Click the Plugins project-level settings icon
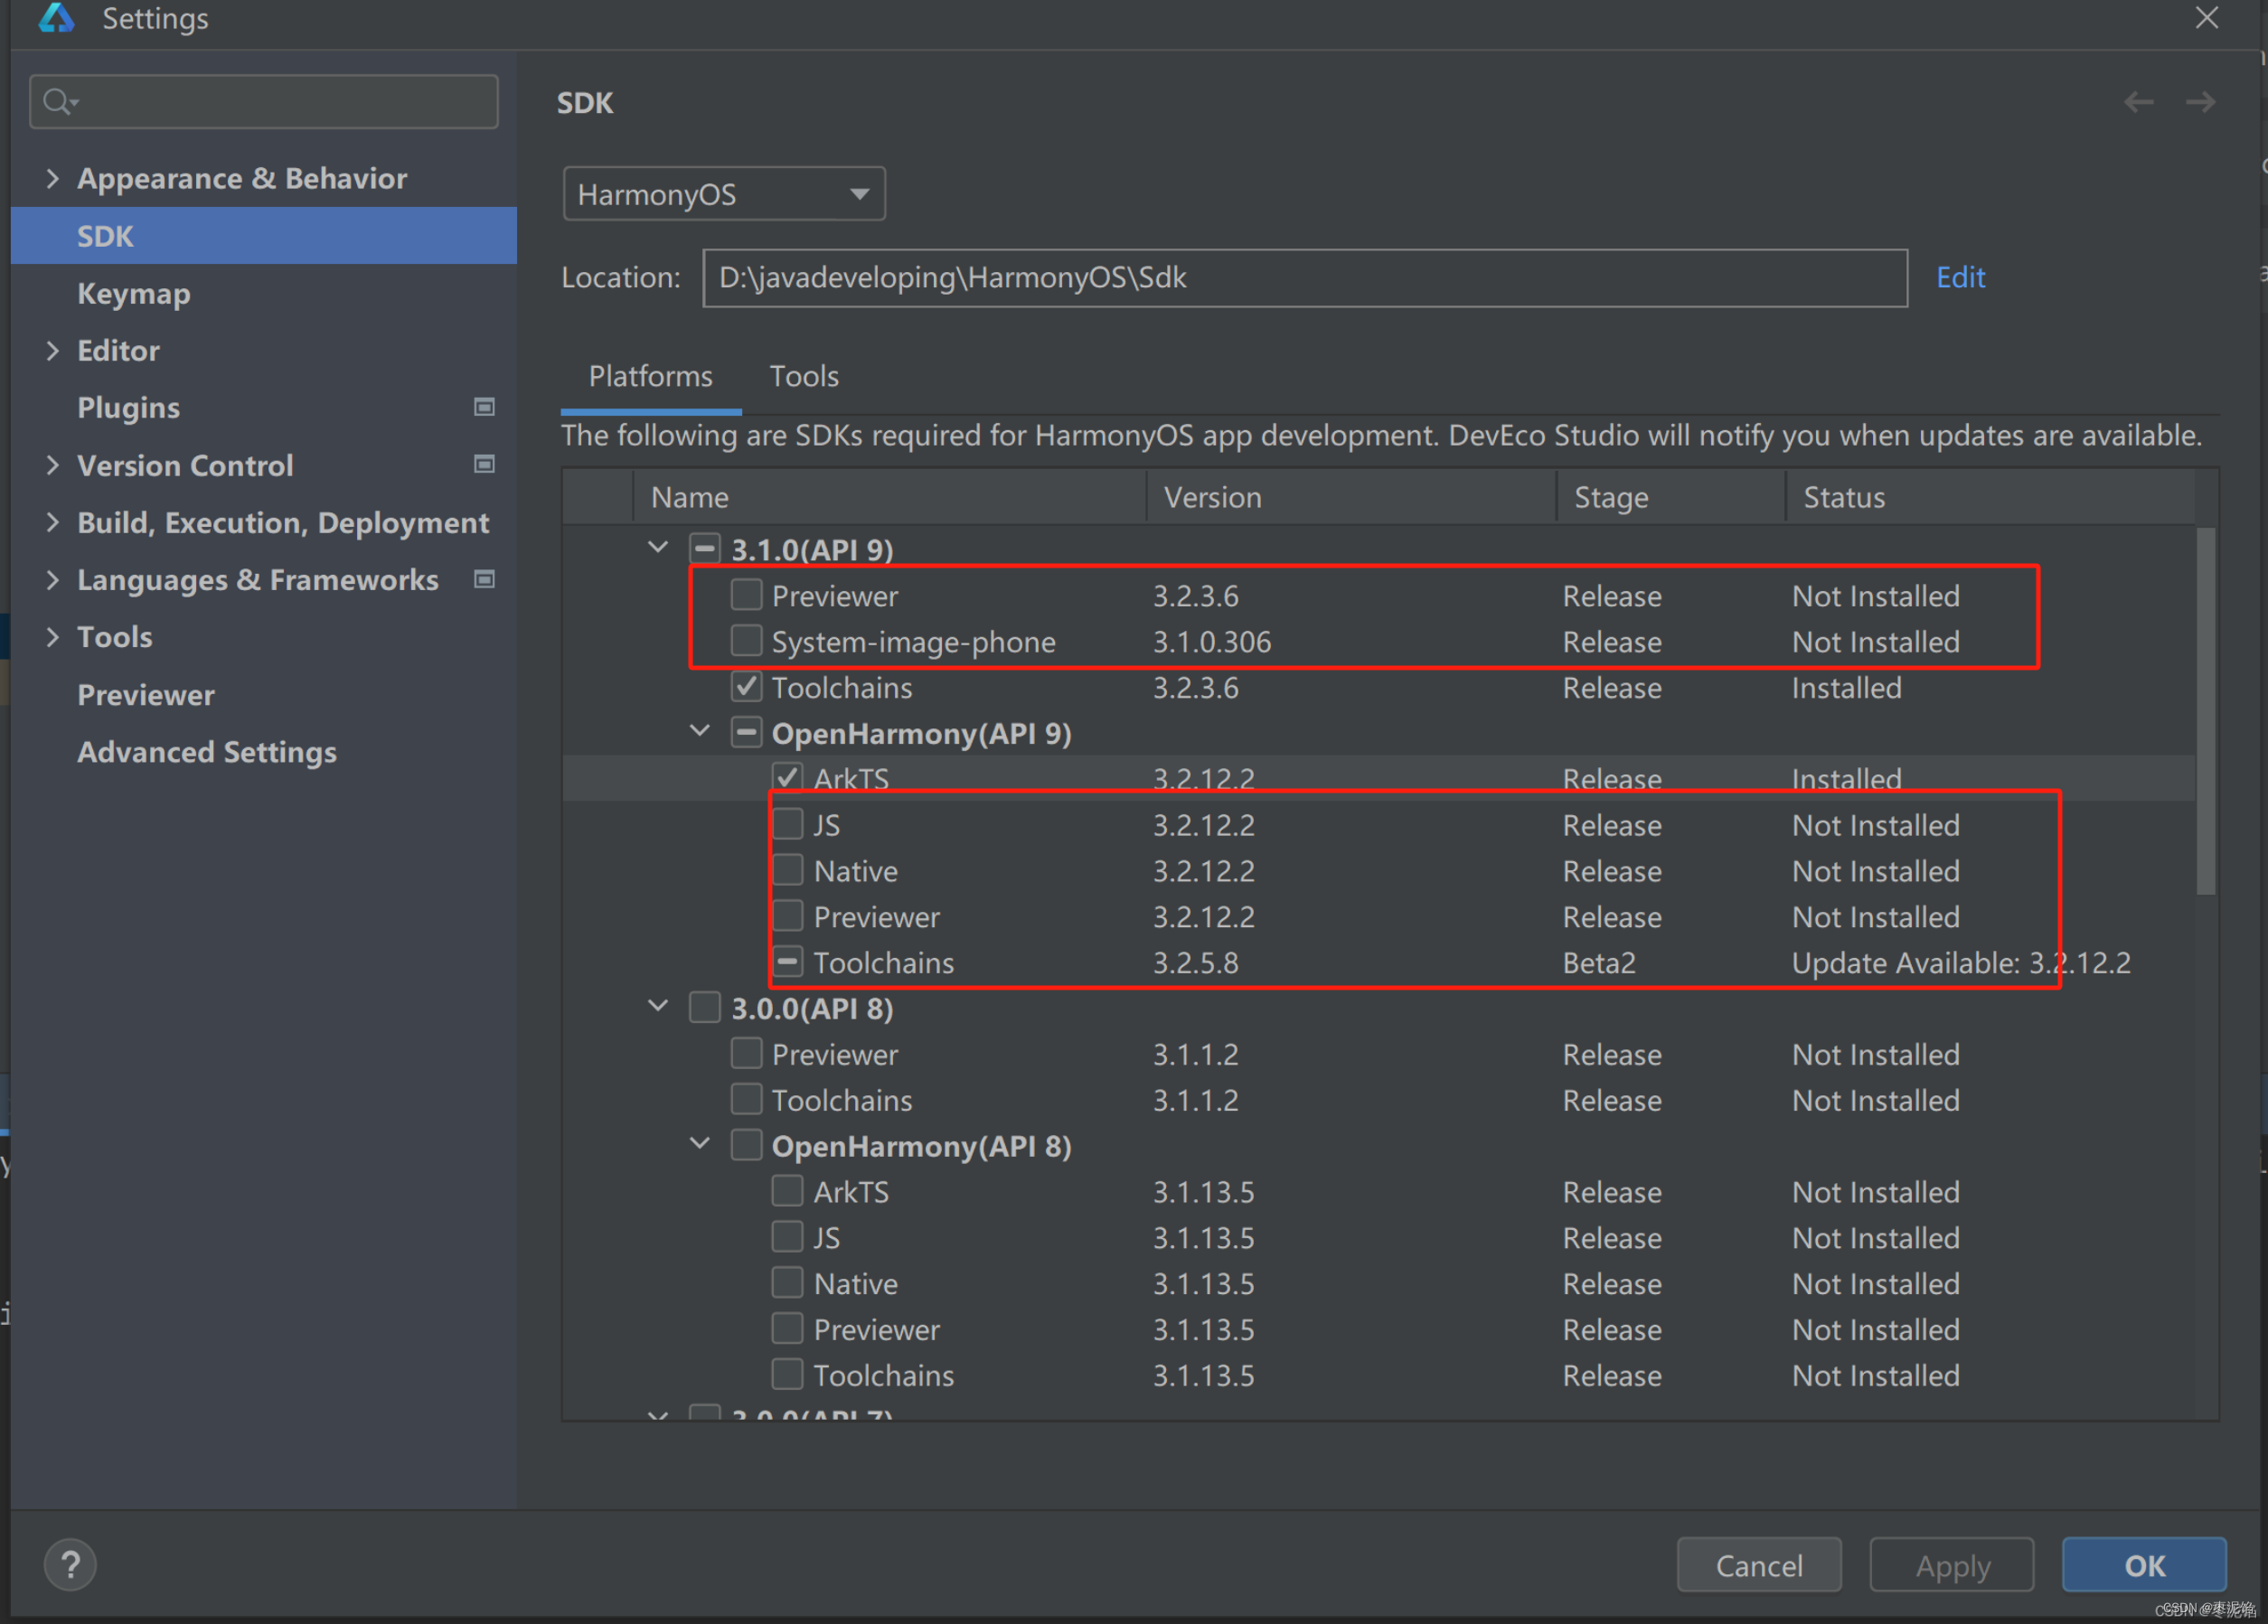This screenshot has width=2268, height=1624. (x=484, y=407)
